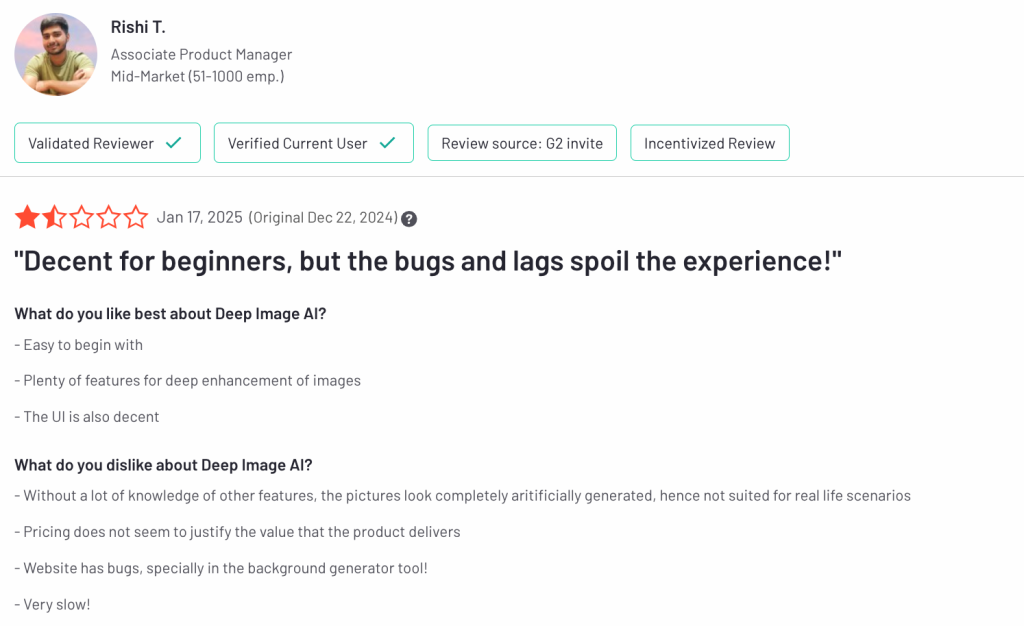The image size is (1024, 626).
Task: Click the third empty star
Action: point(81,217)
